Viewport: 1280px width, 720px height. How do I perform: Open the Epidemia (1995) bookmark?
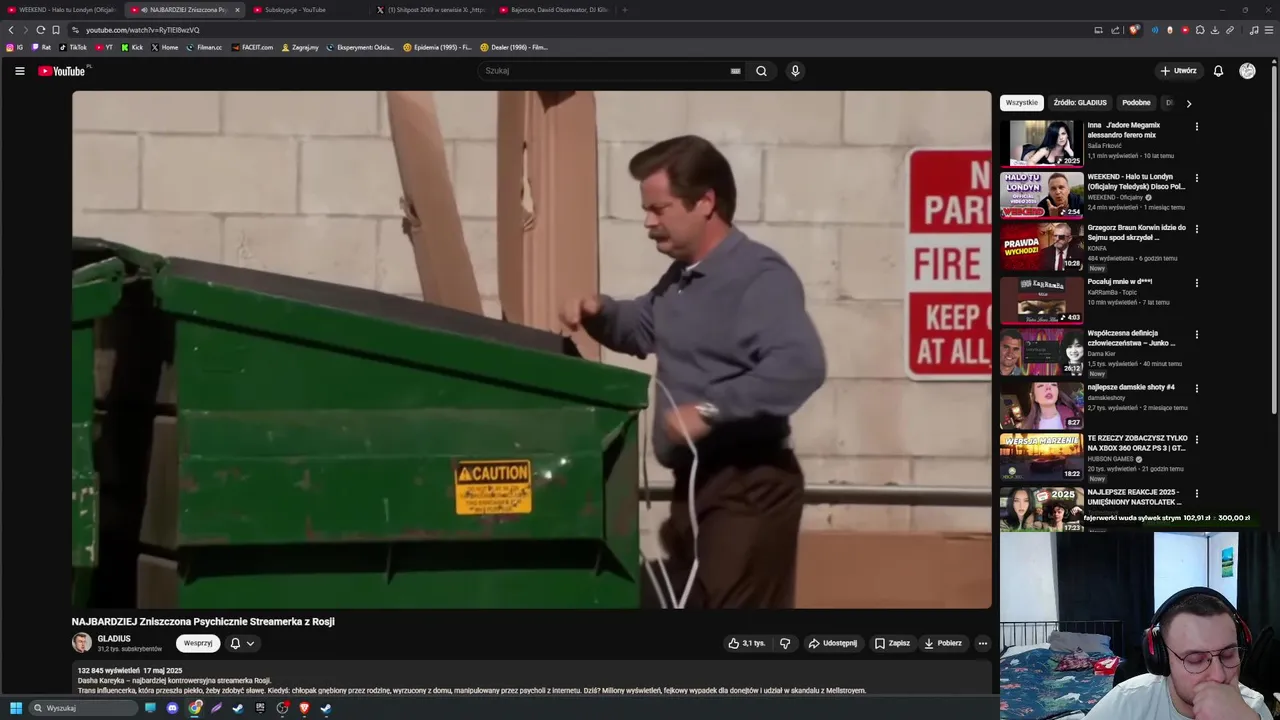[437, 47]
